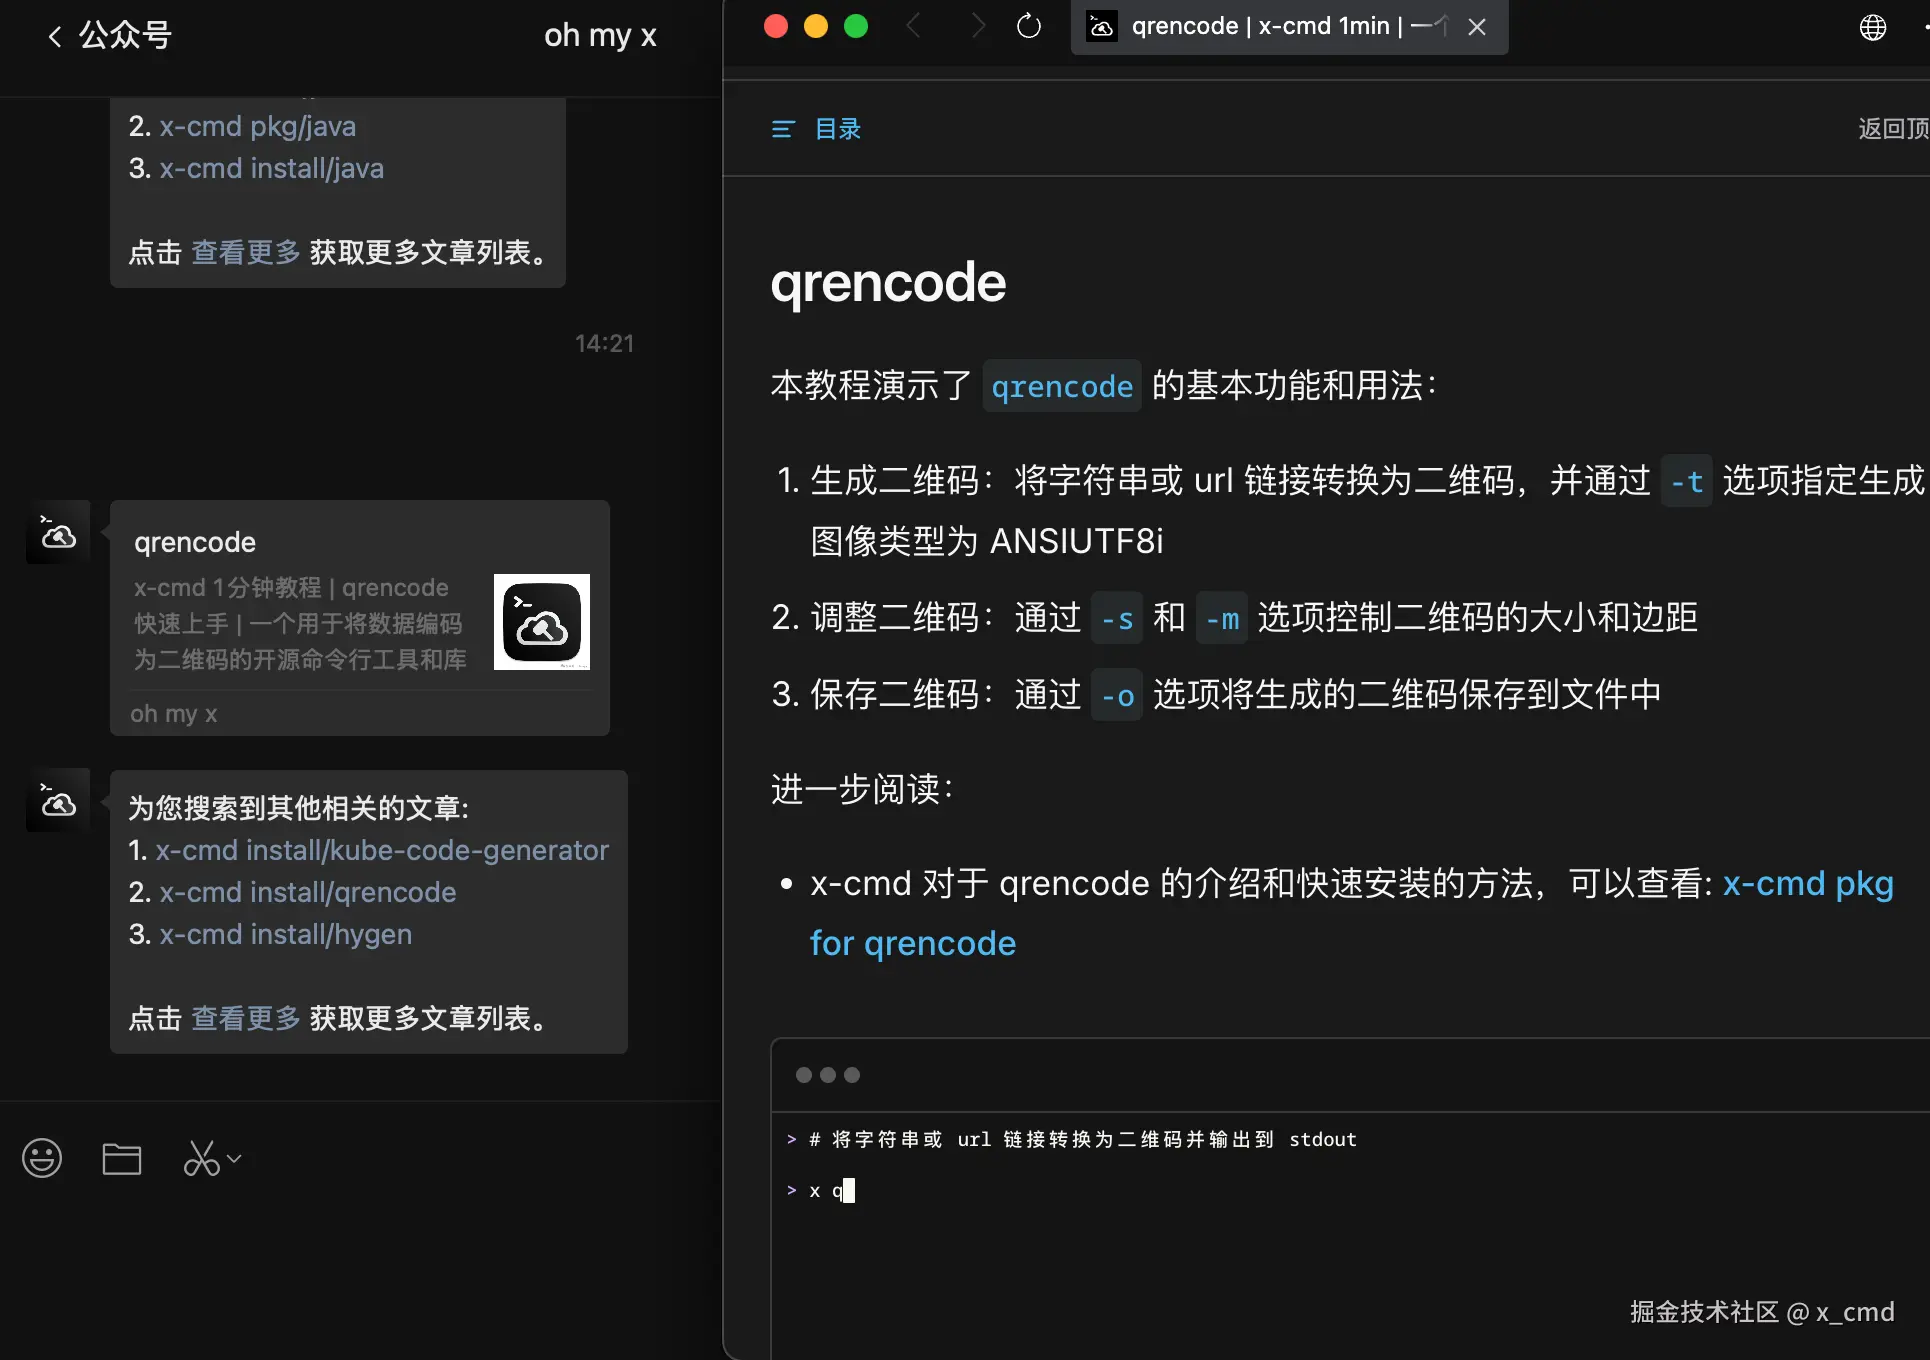Open the emoji picker icon
This screenshot has height=1360, width=1930.
point(42,1158)
